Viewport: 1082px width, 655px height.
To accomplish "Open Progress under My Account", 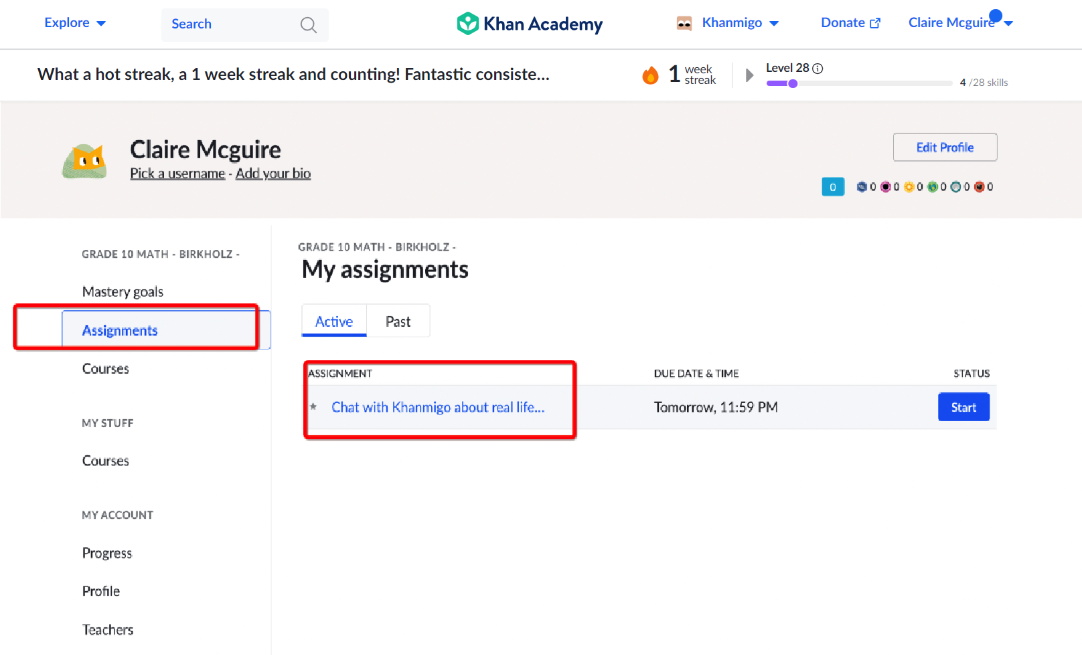I will click(x=107, y=553).
